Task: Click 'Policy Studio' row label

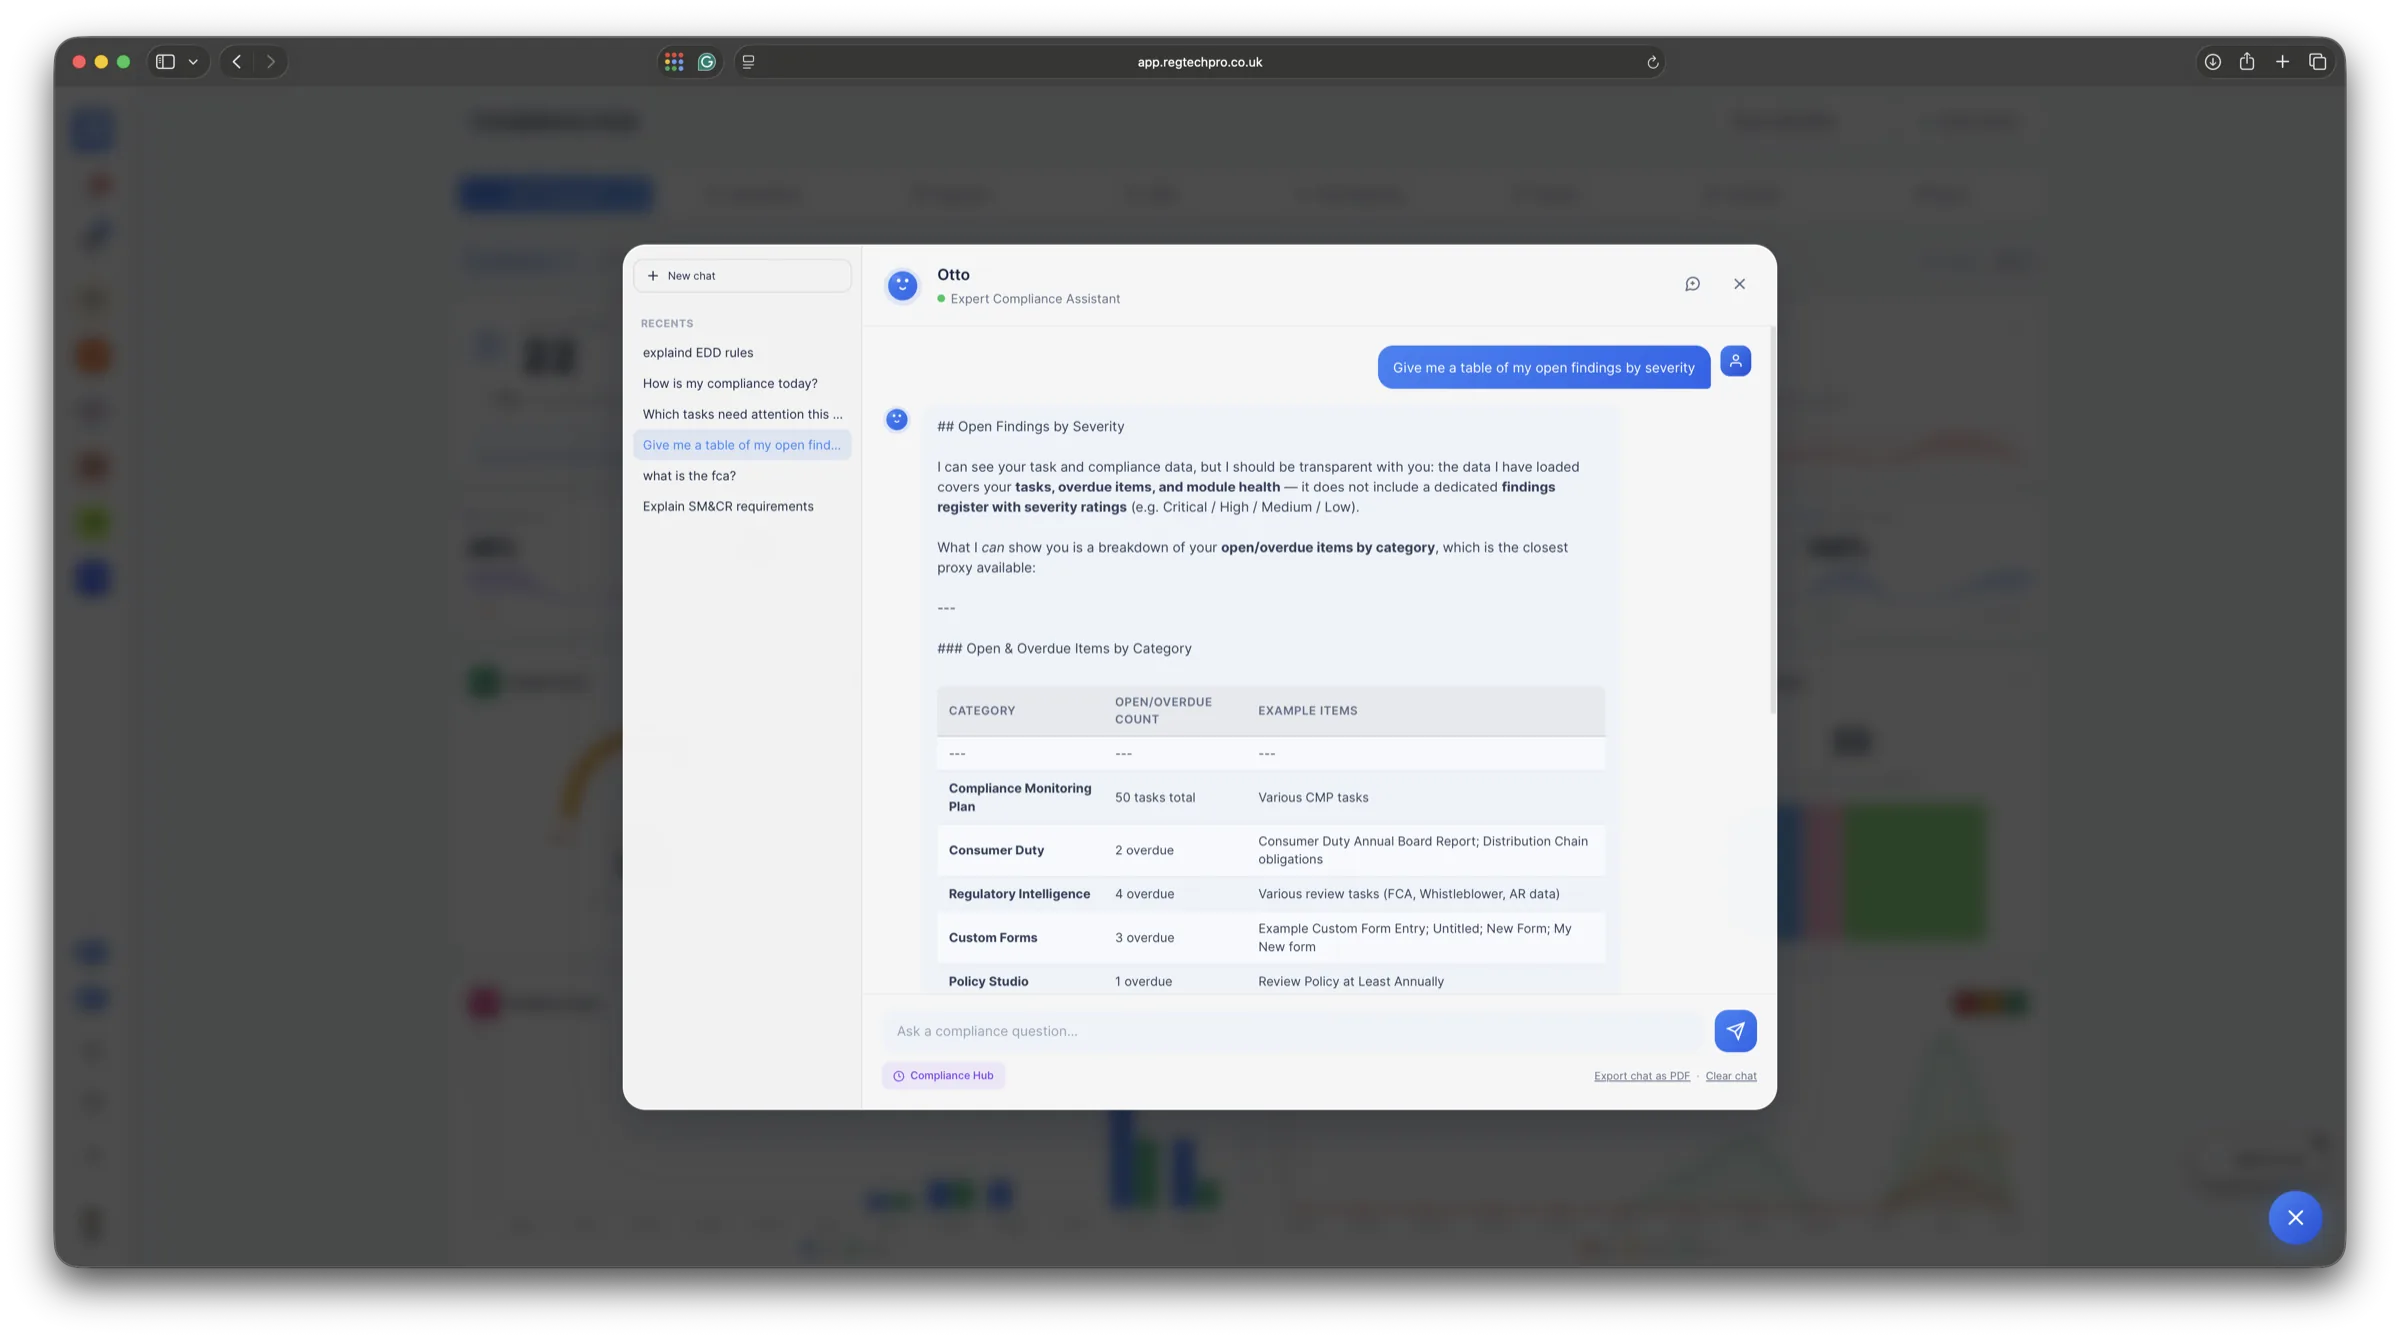Action: coord(988,981)
